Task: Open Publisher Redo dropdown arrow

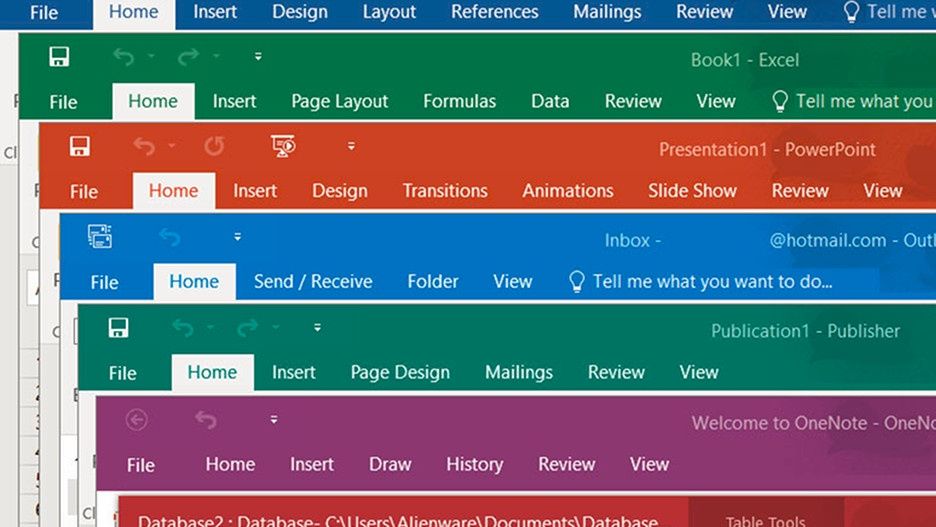Action: 275,327
